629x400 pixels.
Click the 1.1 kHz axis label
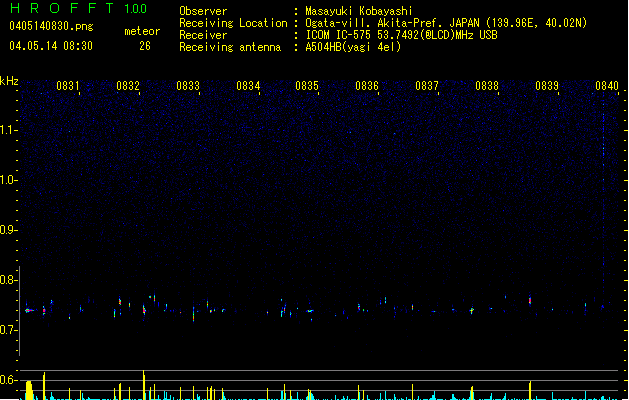pyautogui.click(x=8, y=130)
